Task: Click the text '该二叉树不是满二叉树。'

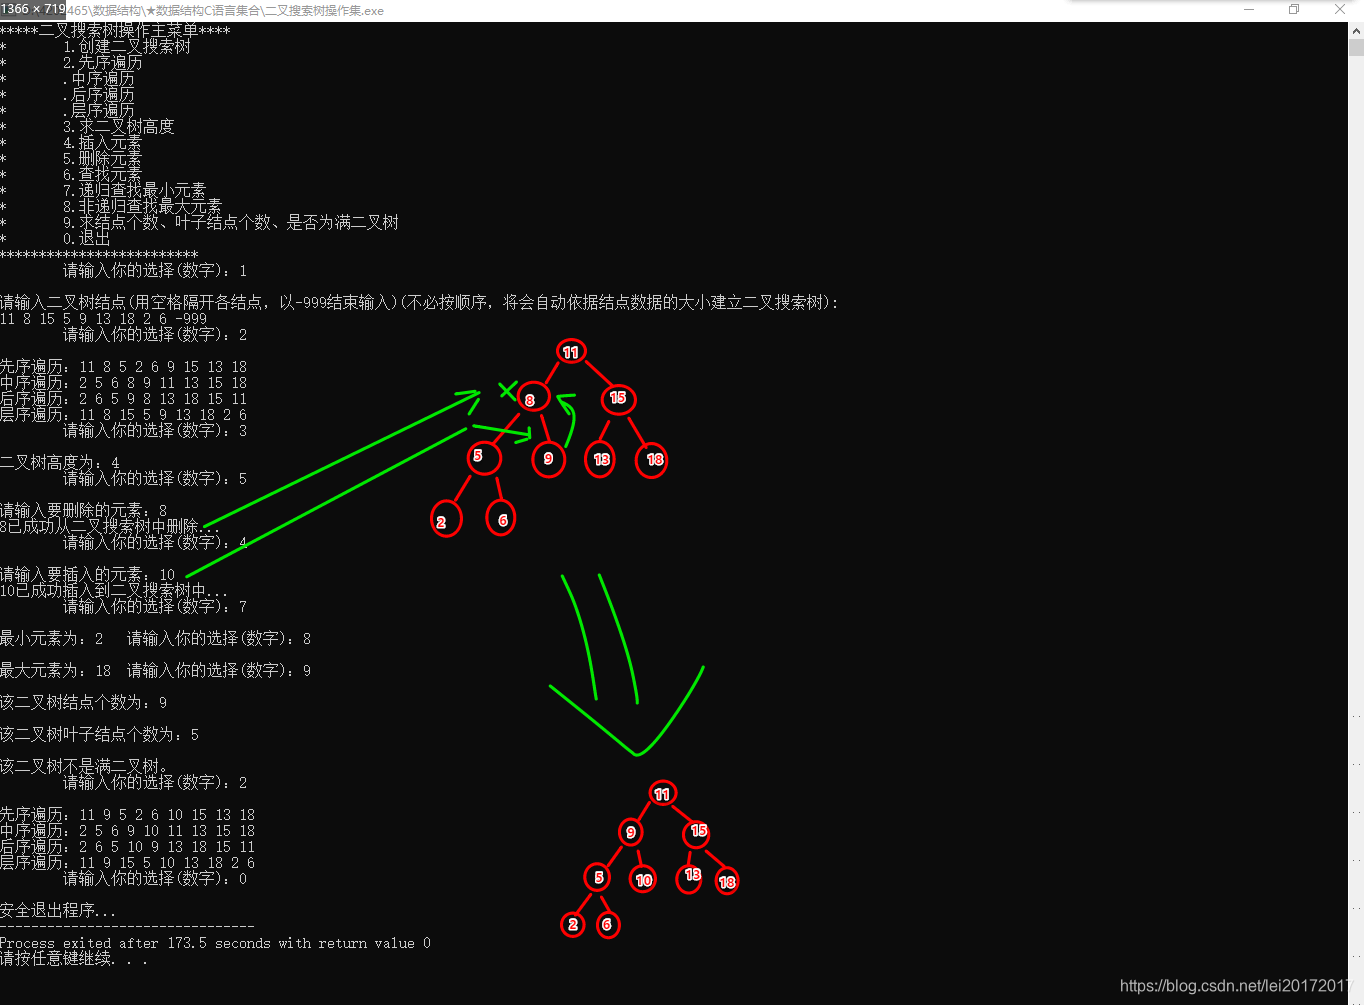Action: (84, 767)
